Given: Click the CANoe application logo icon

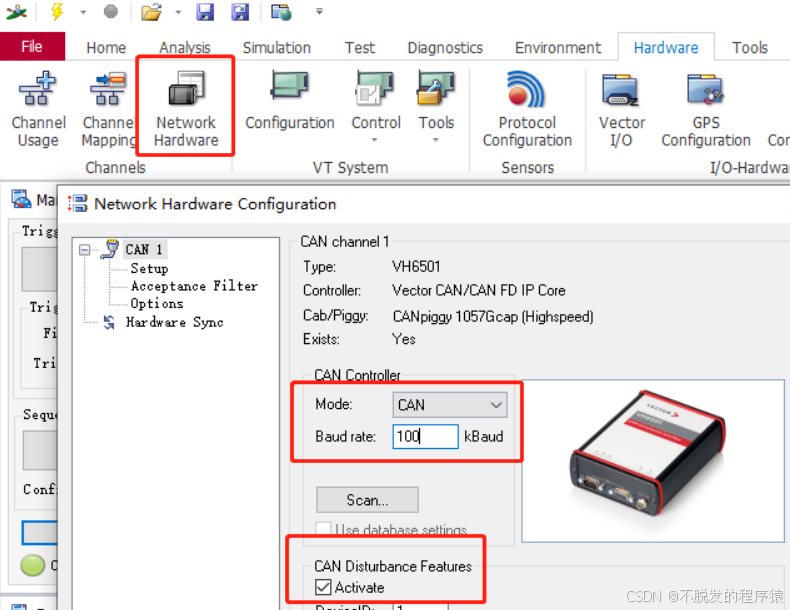Looking at the screenshot, I should 16,11.
